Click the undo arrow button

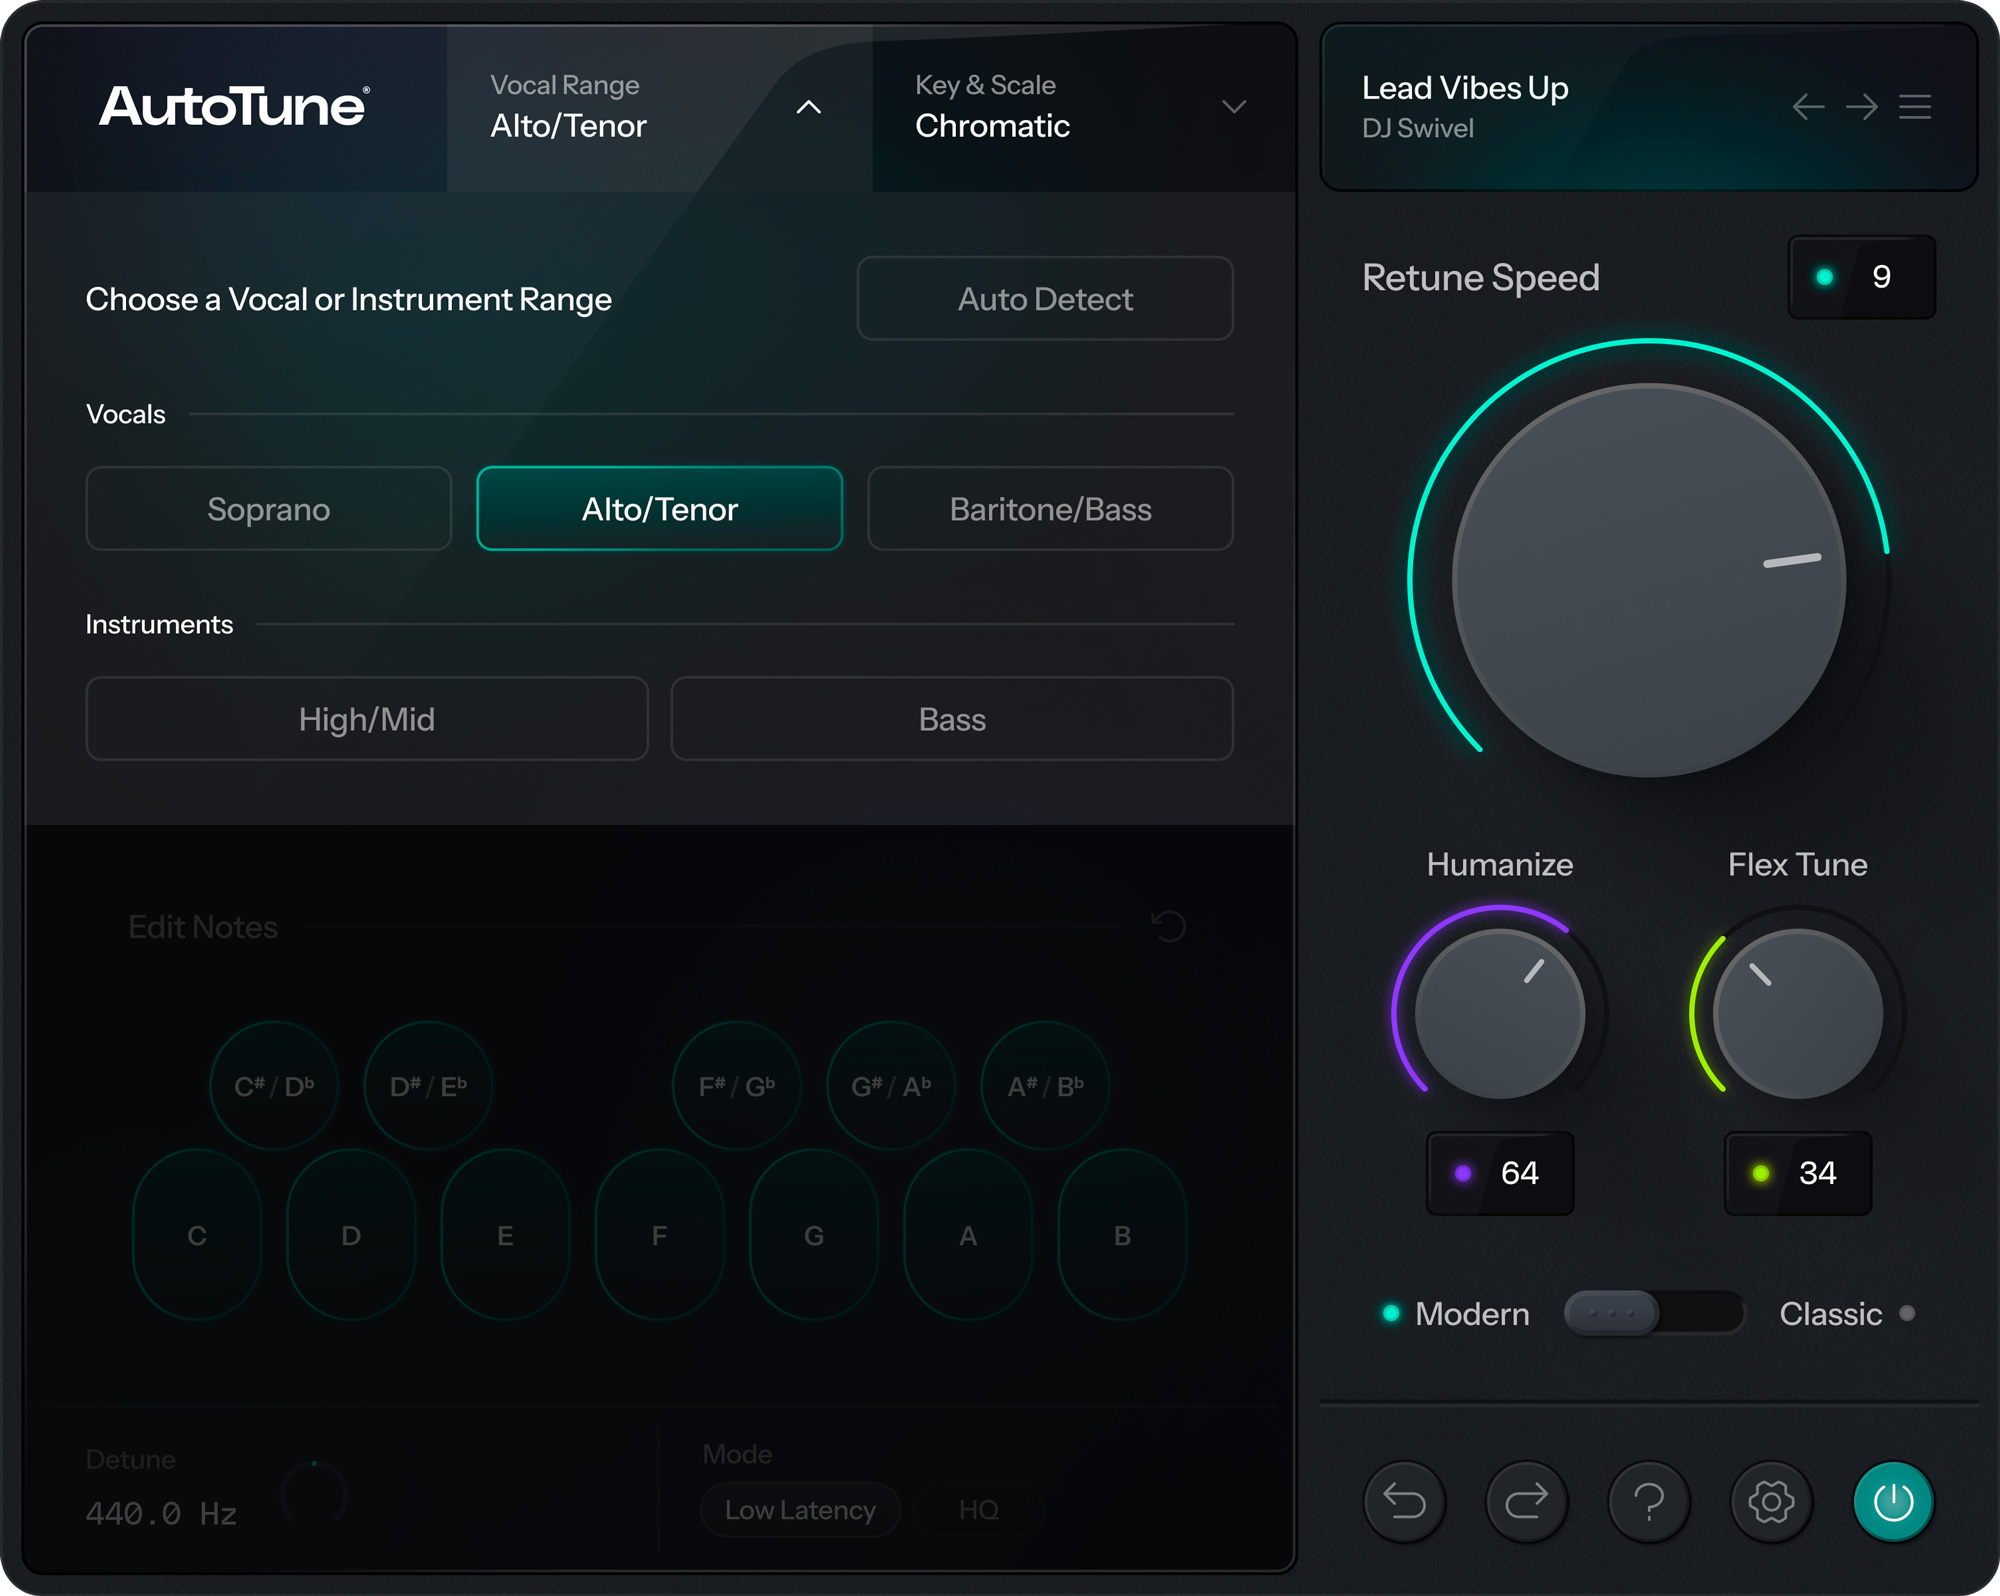click(1404, 1501)
